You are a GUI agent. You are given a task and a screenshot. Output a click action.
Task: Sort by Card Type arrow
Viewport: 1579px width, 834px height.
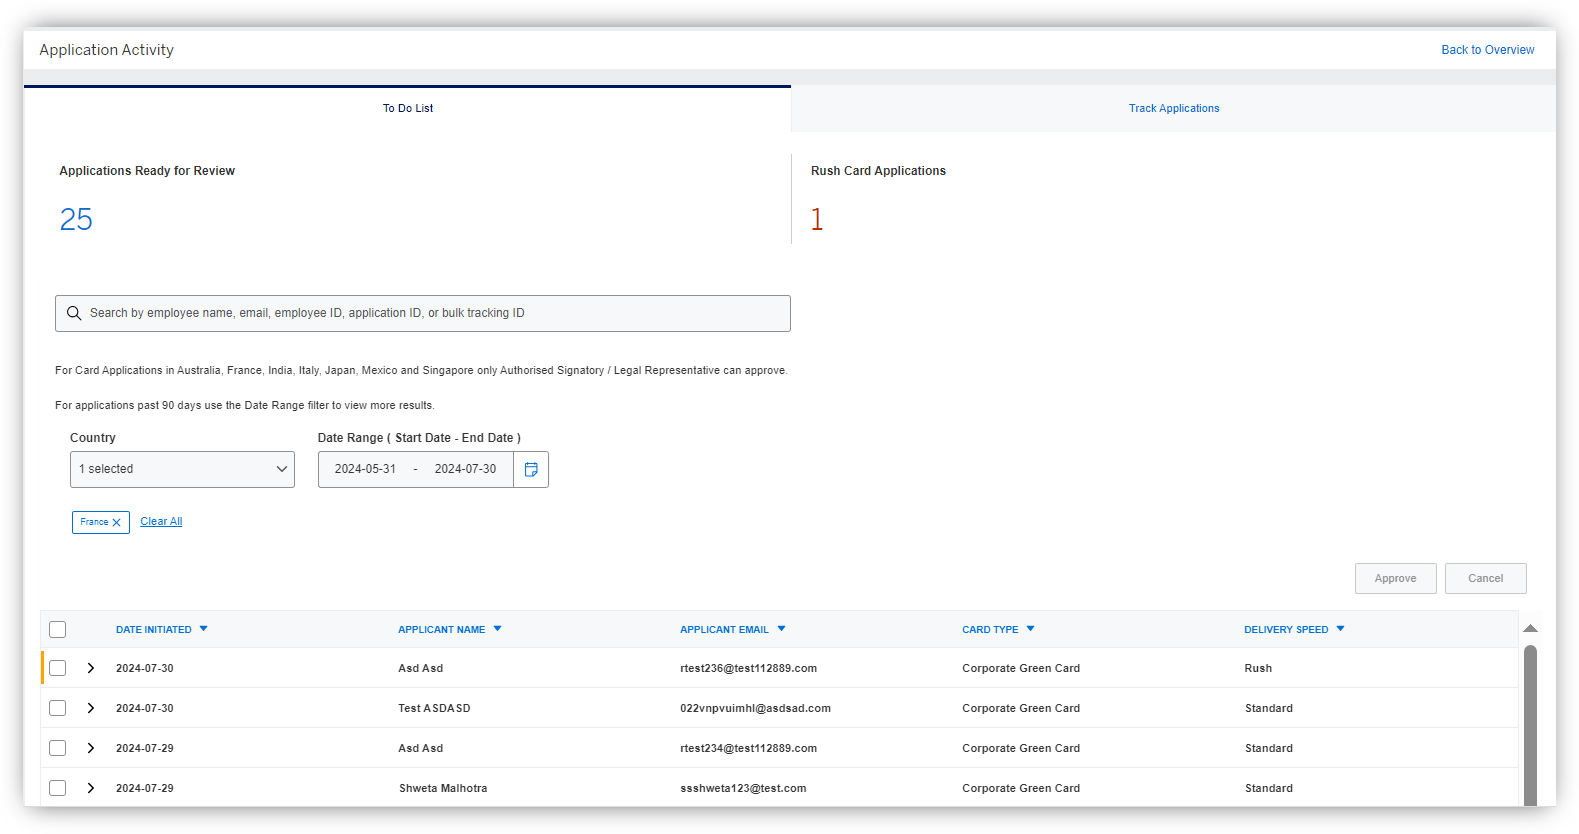(x=1030, y=629)
